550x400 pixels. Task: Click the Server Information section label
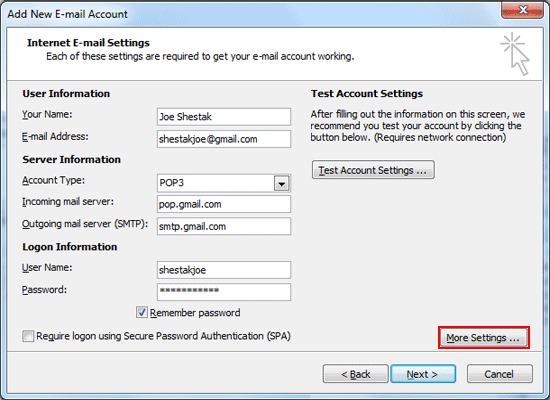[x=72, y=160]
